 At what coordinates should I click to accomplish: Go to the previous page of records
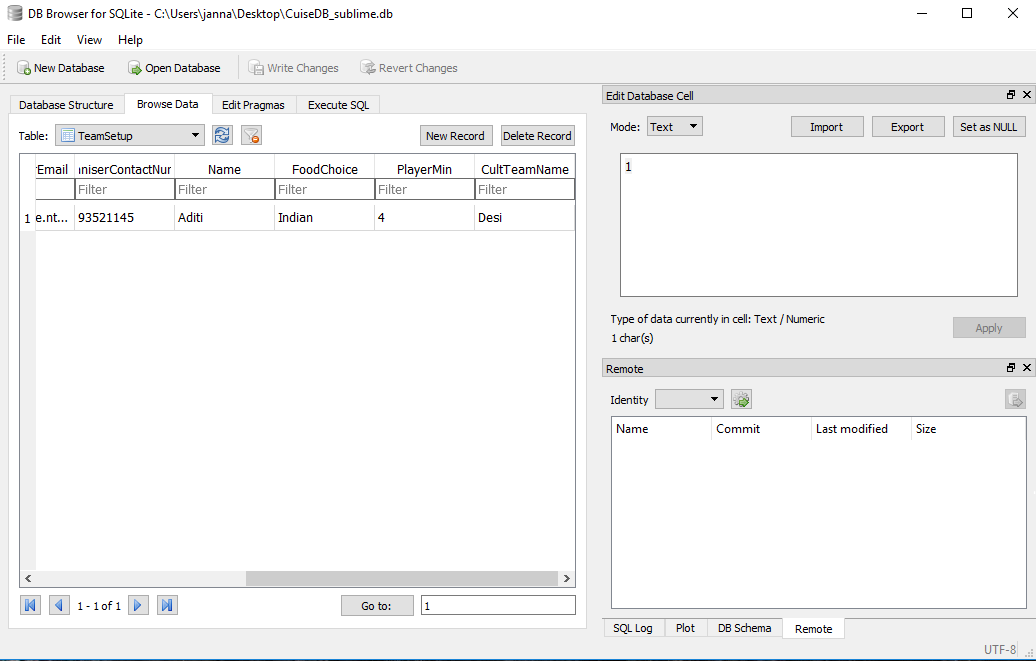point(59,605)
